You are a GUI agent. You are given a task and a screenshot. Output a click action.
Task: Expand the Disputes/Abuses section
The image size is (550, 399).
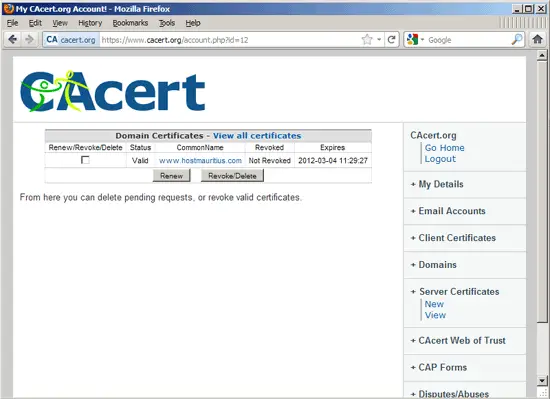(x=450, y=394)
